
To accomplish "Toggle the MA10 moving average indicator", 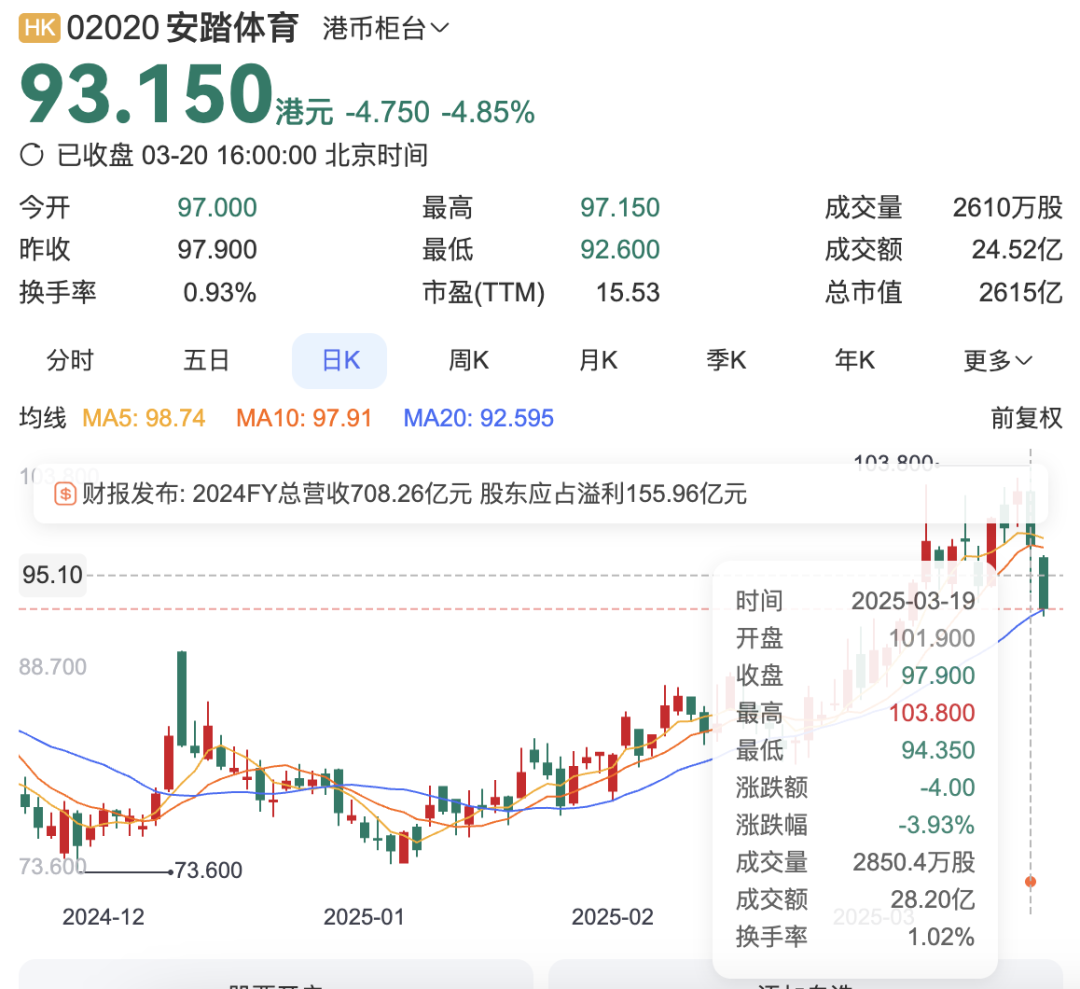I will click(x=303, y=418).
